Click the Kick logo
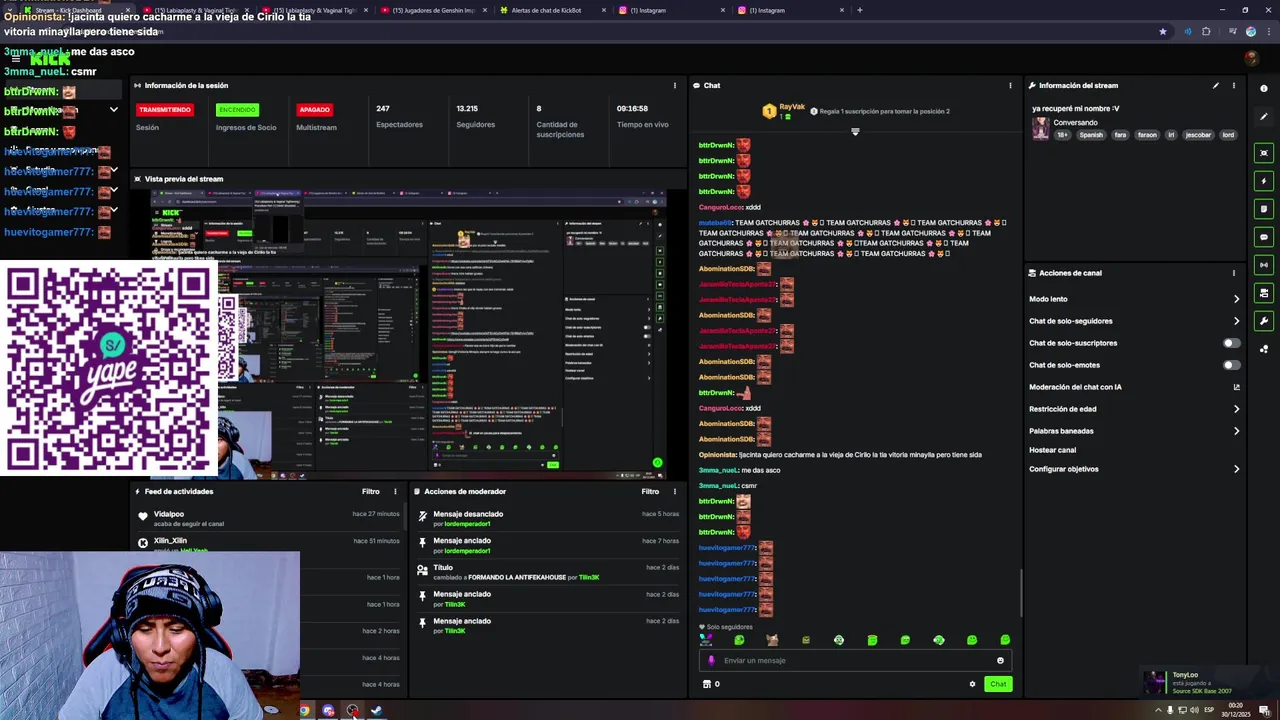The image size is (1280, 720). [50, 59]
